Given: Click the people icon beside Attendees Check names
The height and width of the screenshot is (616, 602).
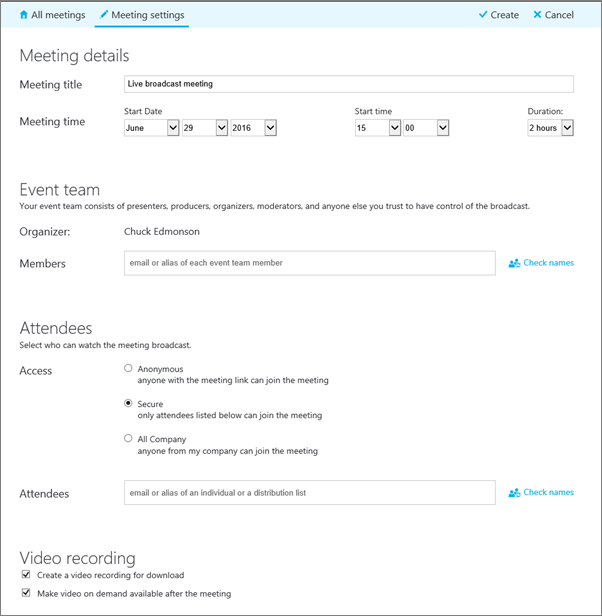Looking at the screenshot, I should [514, 493].
